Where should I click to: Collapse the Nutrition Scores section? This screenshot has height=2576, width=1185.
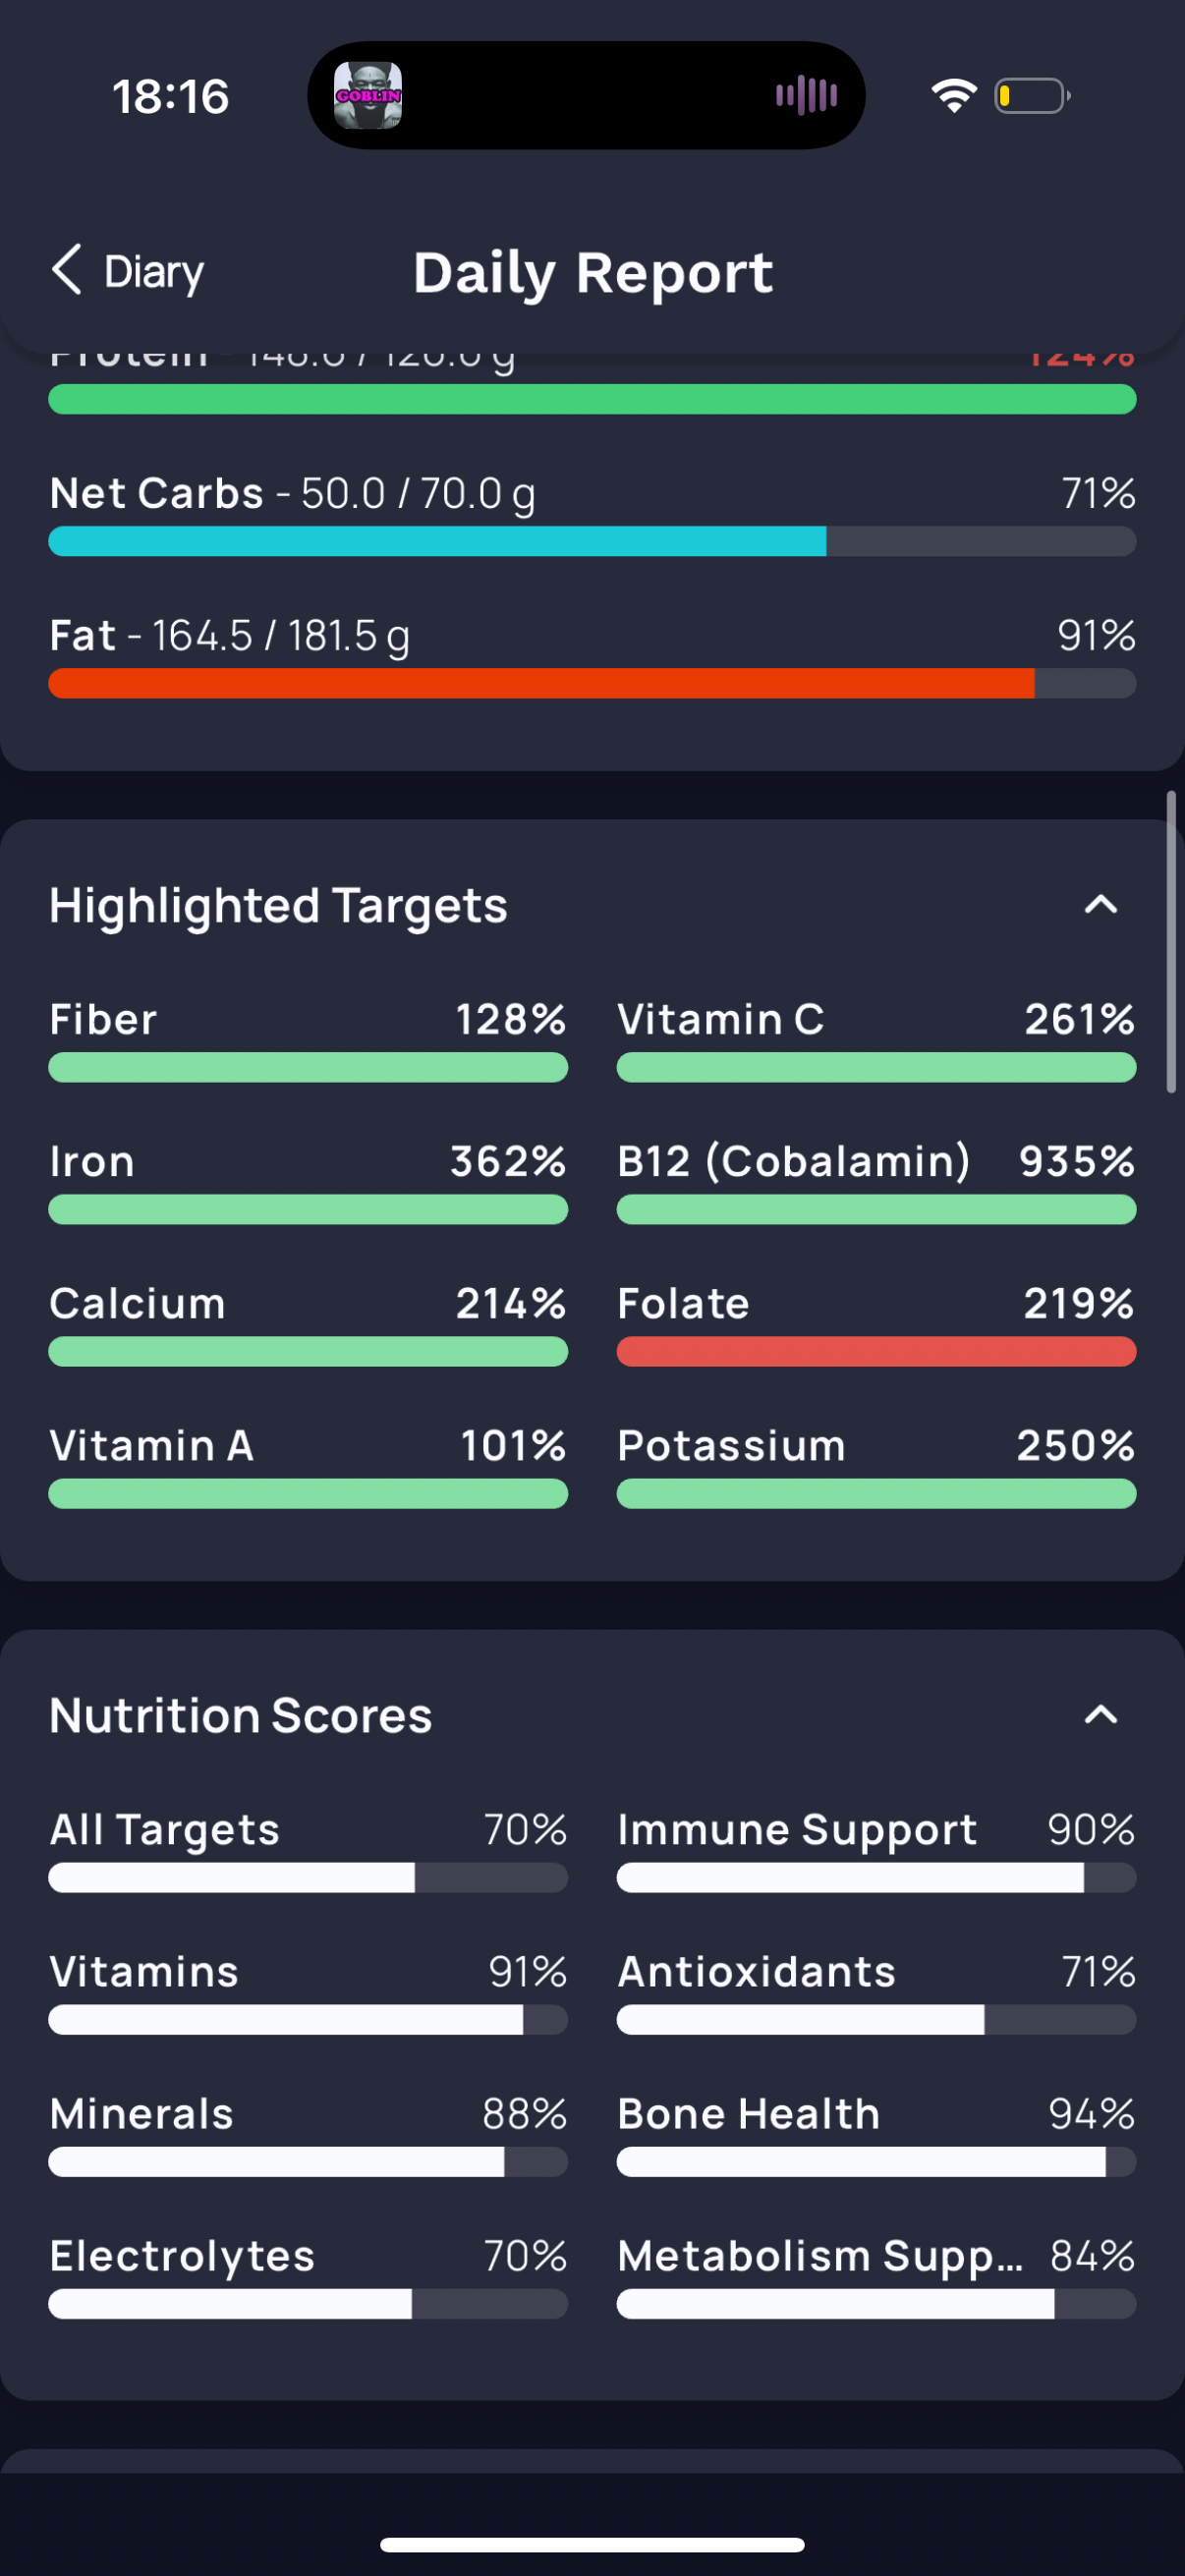pyautogui.click(x=1101, y=1715)
